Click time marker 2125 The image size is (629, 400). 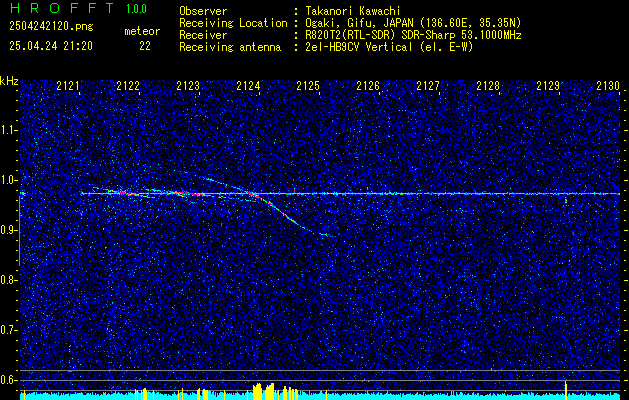click(308, 86)
